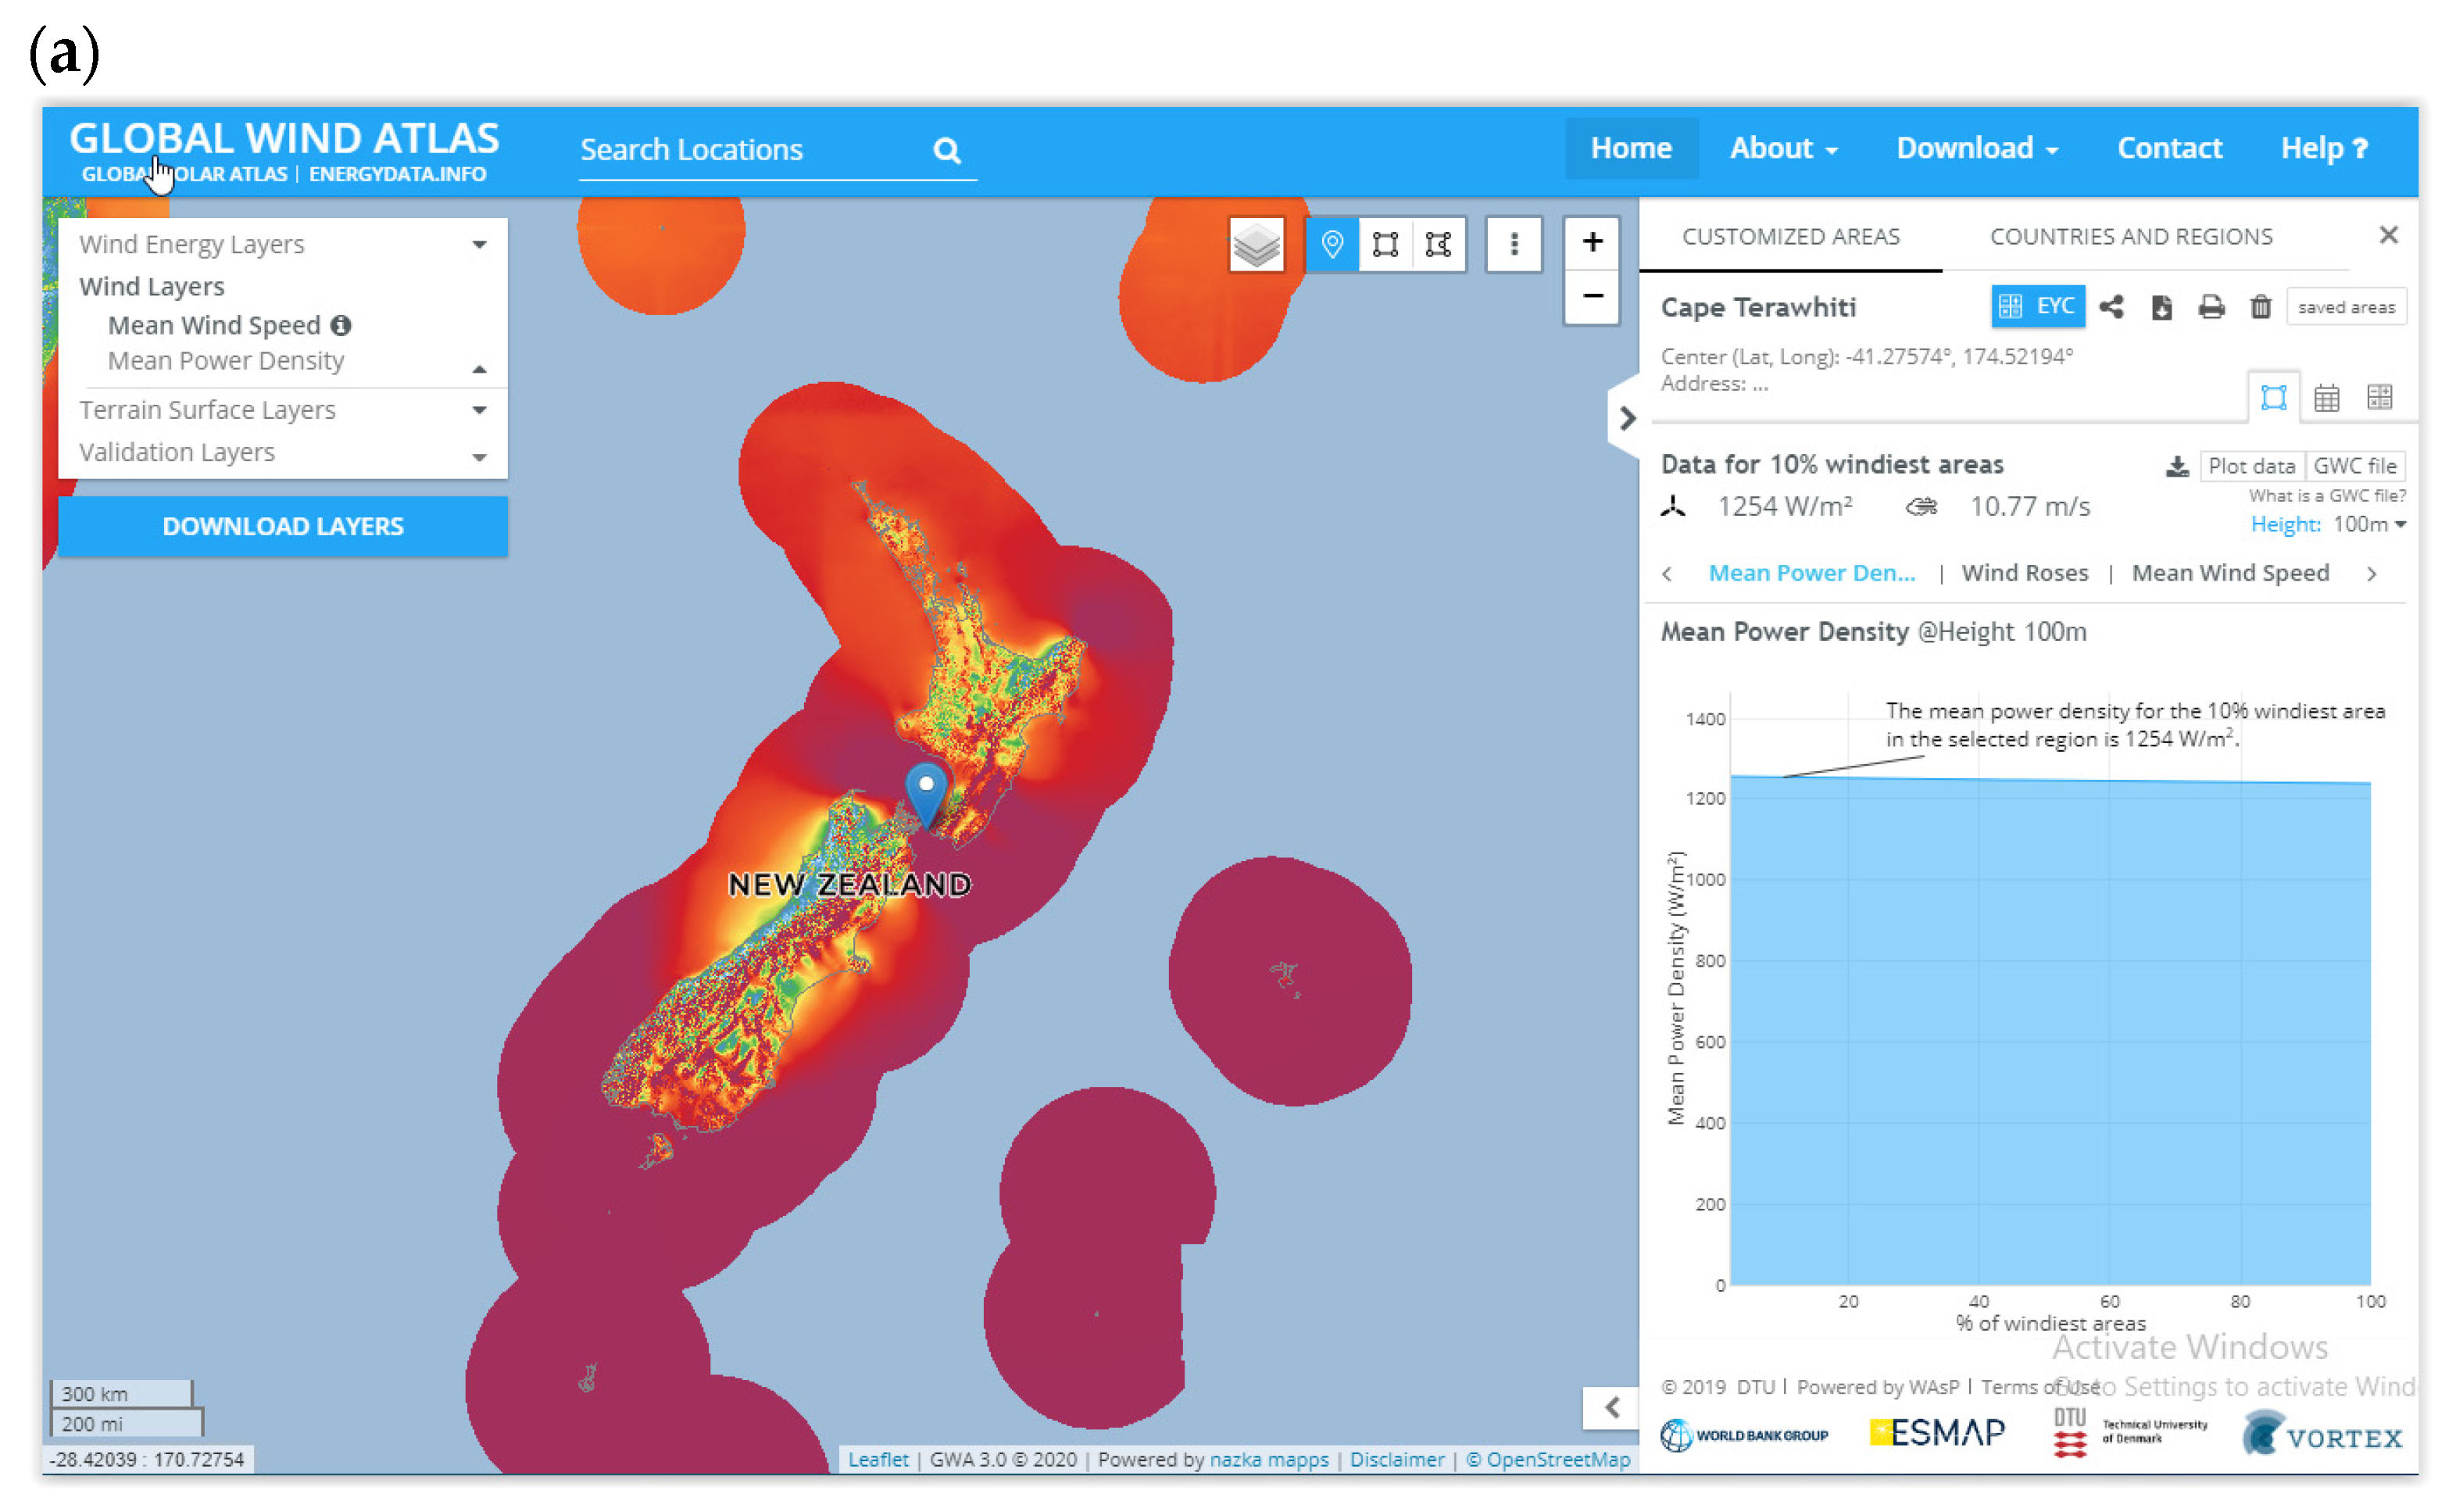Switch to the Countries and Regions tab
This screenshot has height=1512, width=2456.
click(2130, 237)
